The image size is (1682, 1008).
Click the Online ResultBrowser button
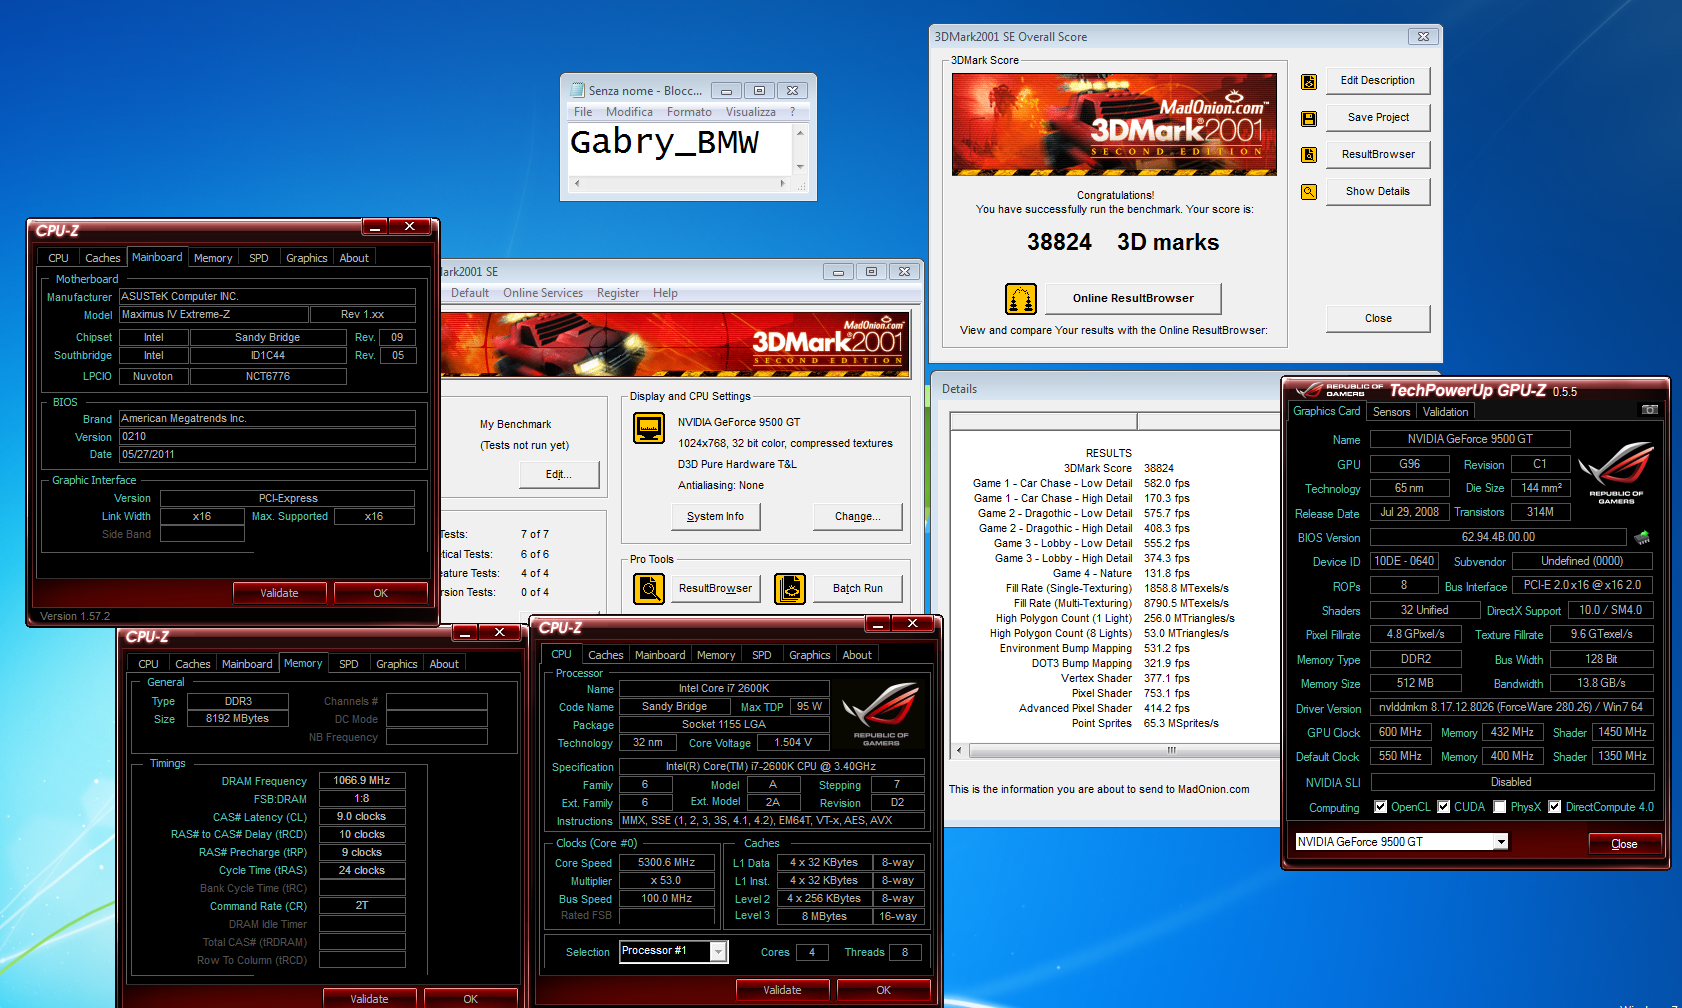(1133, 299)
